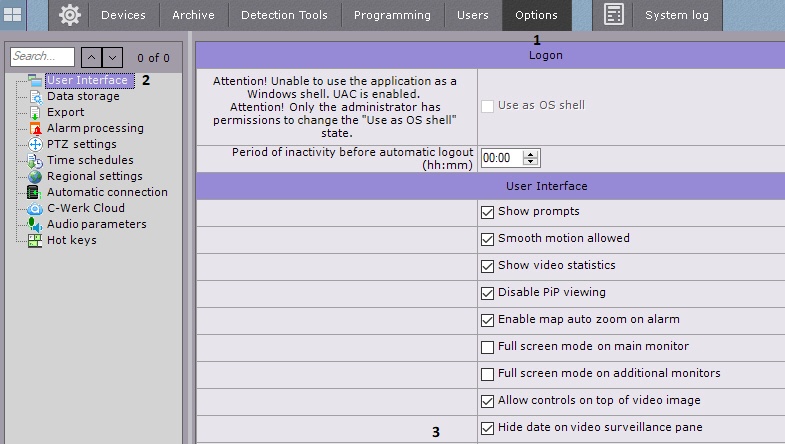Viewport: 785px width, 444px height.
Task: Enable Full screen mode on main monitor
Action: [x=488, y=347]
